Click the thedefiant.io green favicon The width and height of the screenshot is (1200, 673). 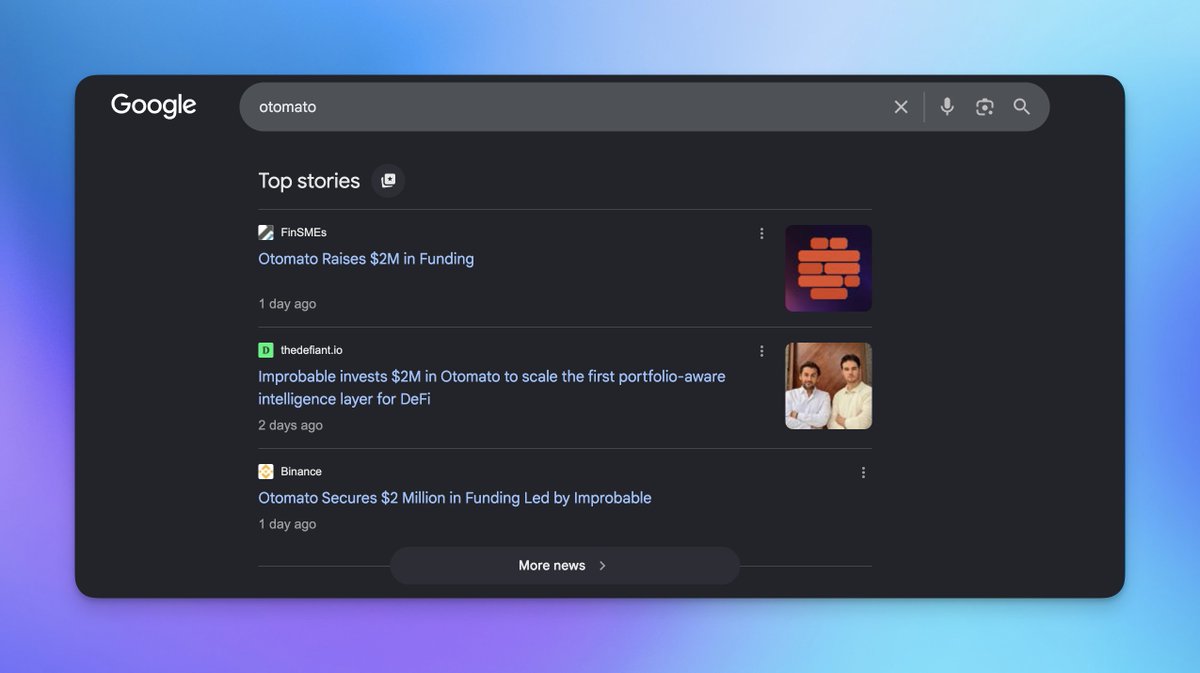266,350
